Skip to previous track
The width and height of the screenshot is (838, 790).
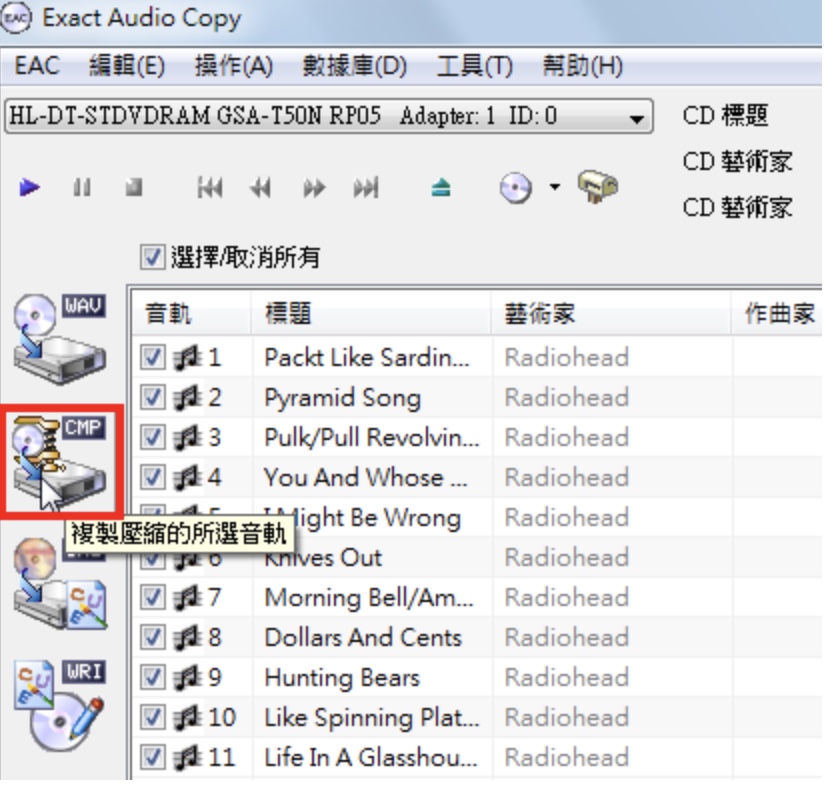(210, 188)
